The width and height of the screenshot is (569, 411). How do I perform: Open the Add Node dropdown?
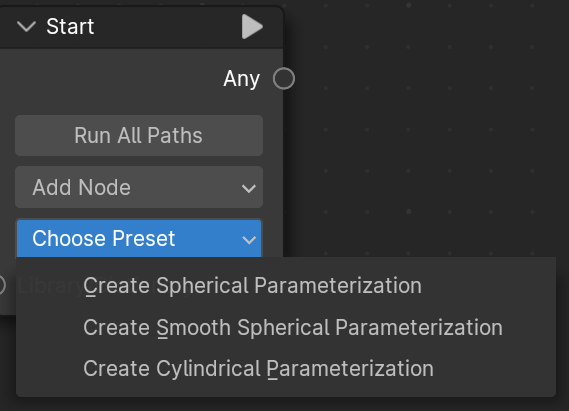[139, 187]
